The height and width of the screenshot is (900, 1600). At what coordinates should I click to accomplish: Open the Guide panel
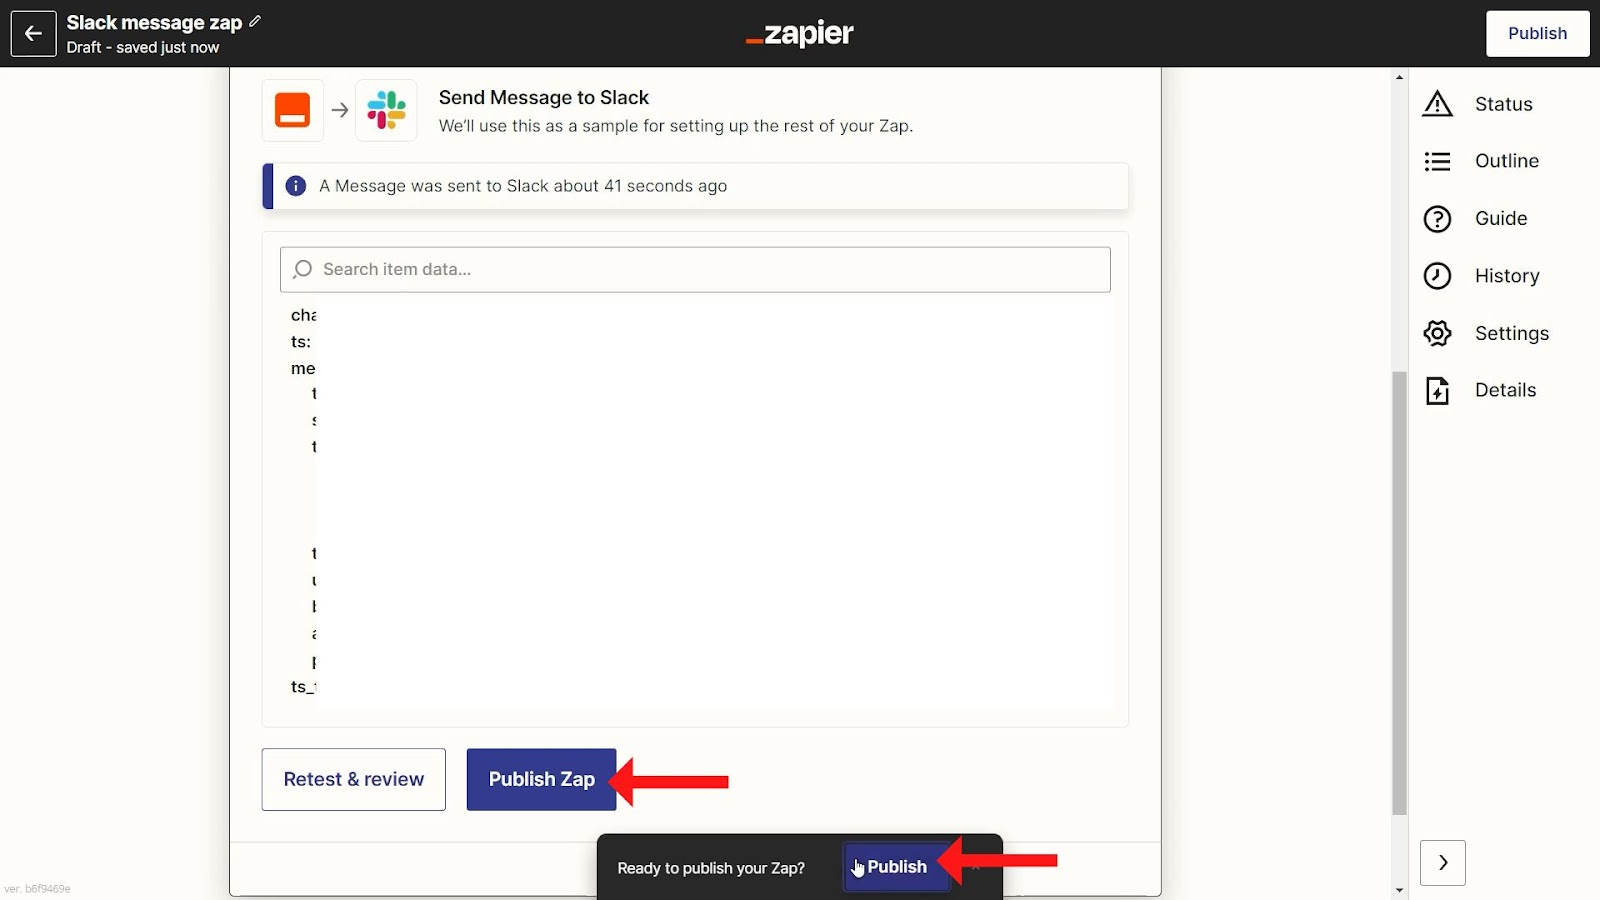click(1501, 218)
